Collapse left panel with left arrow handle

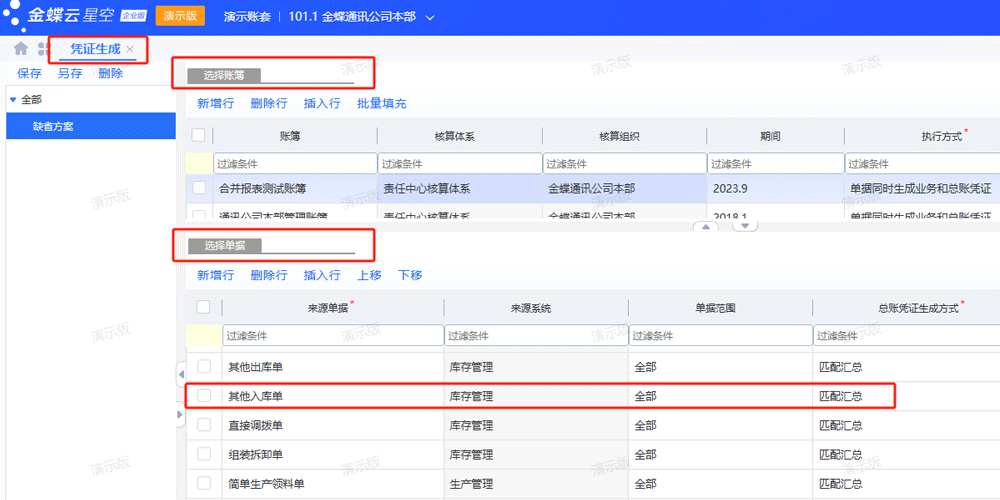[x=180, y=374]
